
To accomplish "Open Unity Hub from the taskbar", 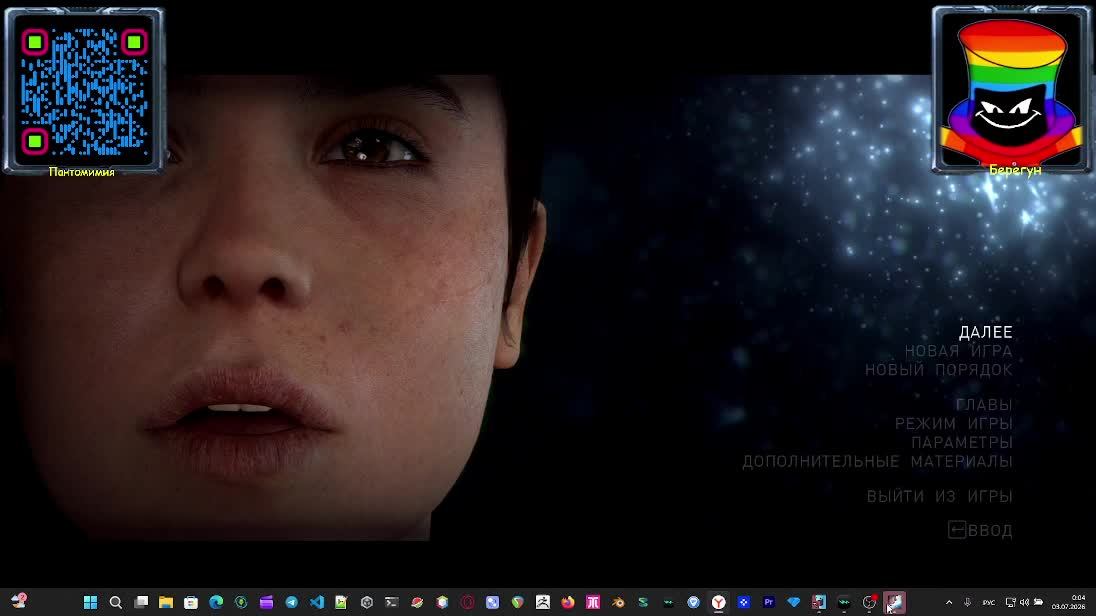I will (x=367, y=602).
